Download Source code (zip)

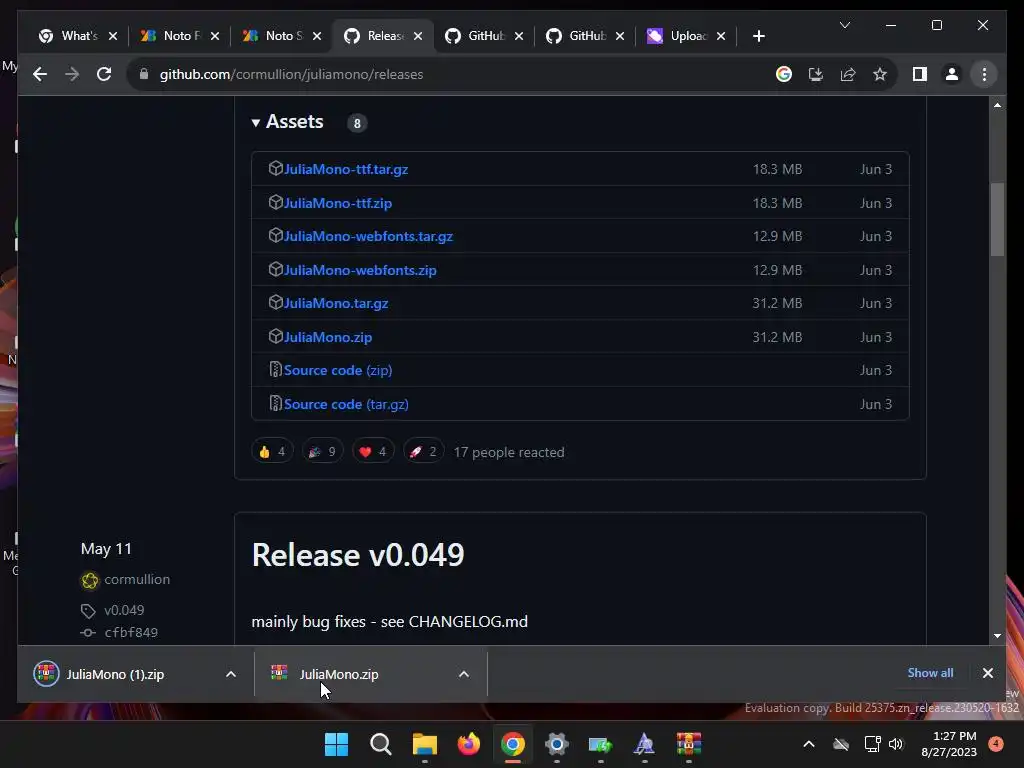338,370
